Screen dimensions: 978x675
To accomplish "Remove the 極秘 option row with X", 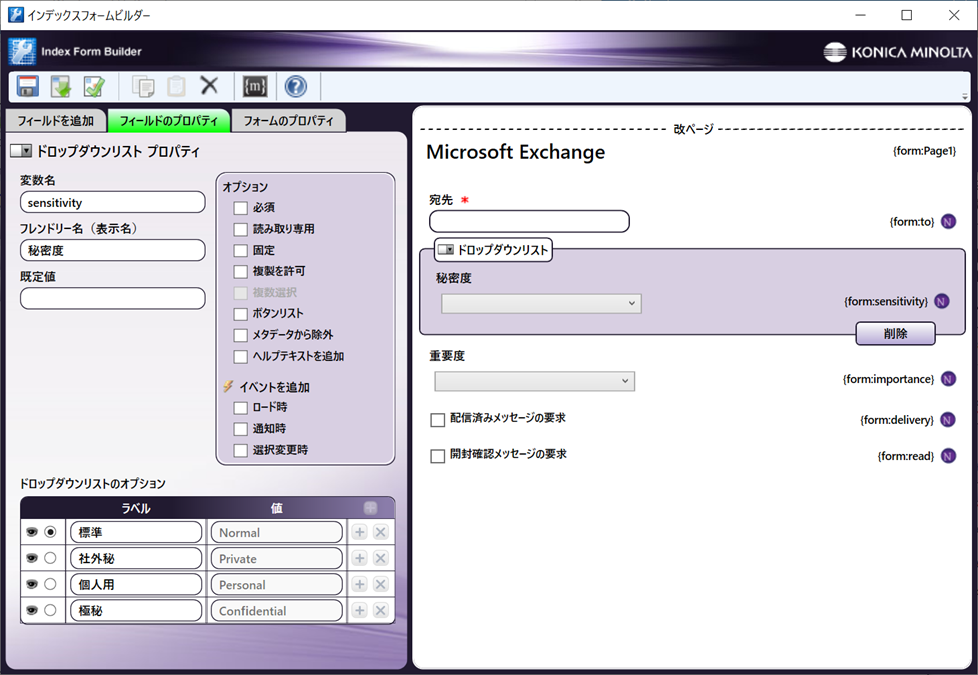I will coord(380,611).
